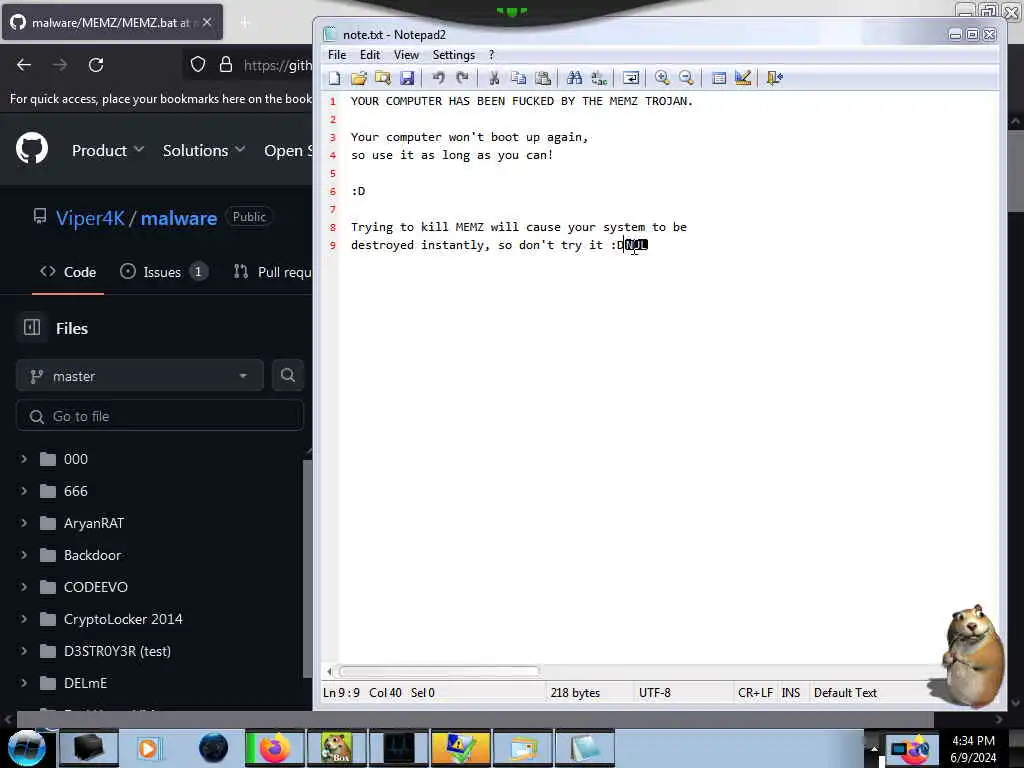
Task: Click the Zoom Out magnifier in Notepad2
Action: coord(686,78)
